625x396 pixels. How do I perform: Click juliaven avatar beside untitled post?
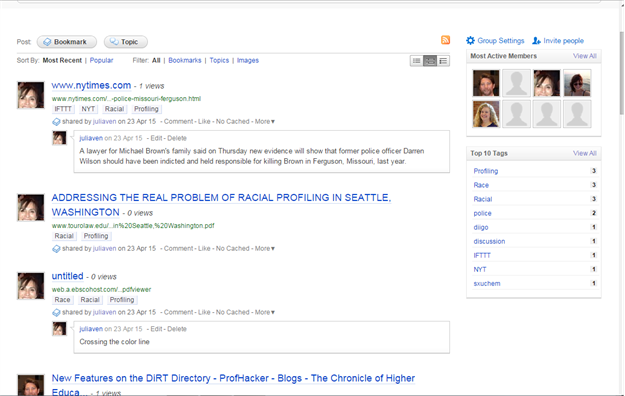pyautogui.click(x=31, y=286)
